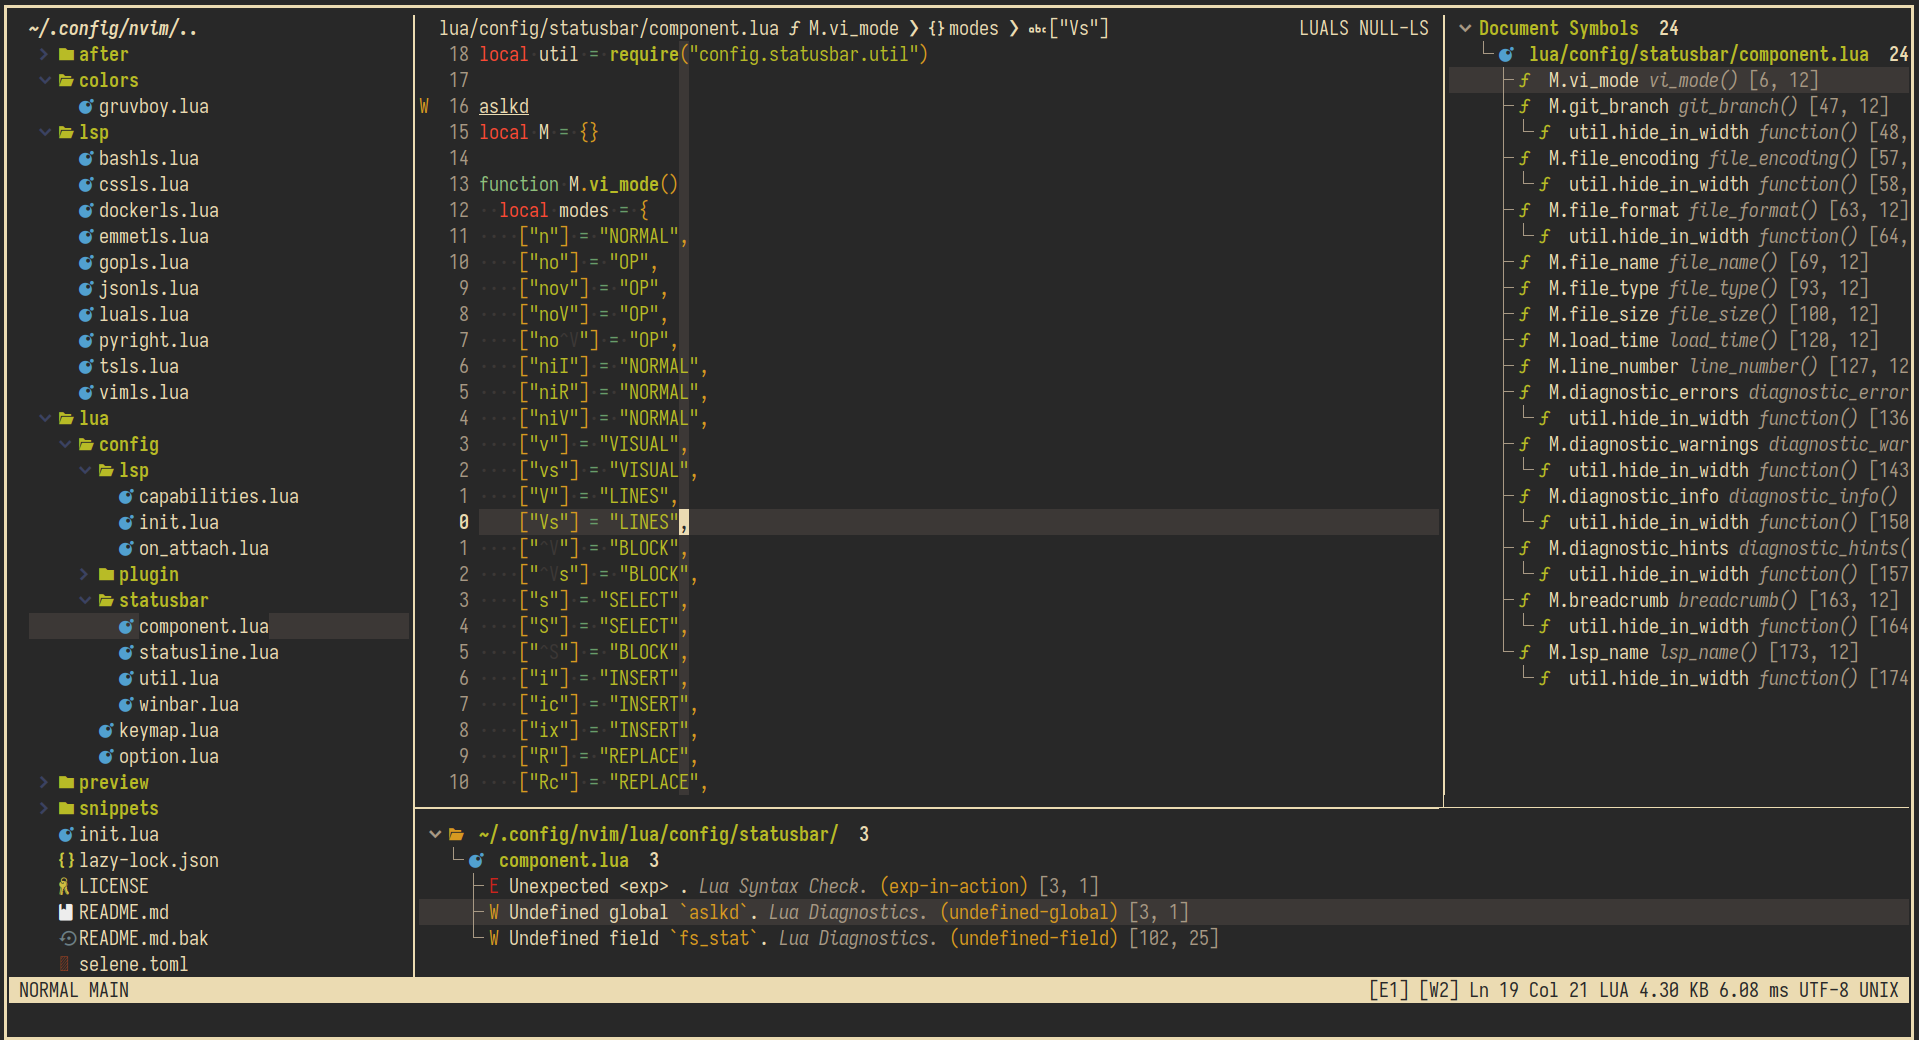Open winbar.lua in file tree

pyautogui.click(x=188, y=704)
